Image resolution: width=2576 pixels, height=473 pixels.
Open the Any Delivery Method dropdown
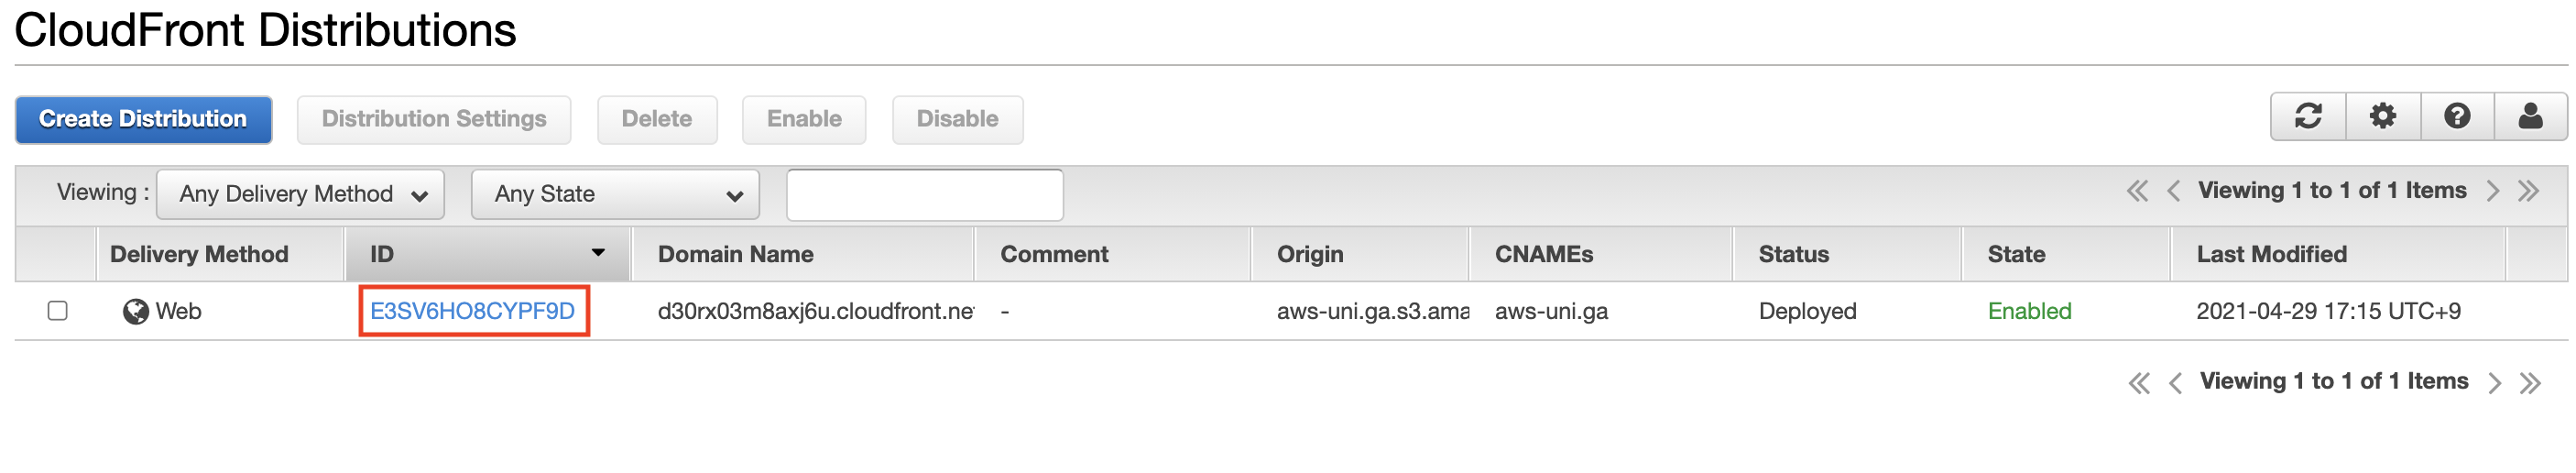(x=301, y=194)
